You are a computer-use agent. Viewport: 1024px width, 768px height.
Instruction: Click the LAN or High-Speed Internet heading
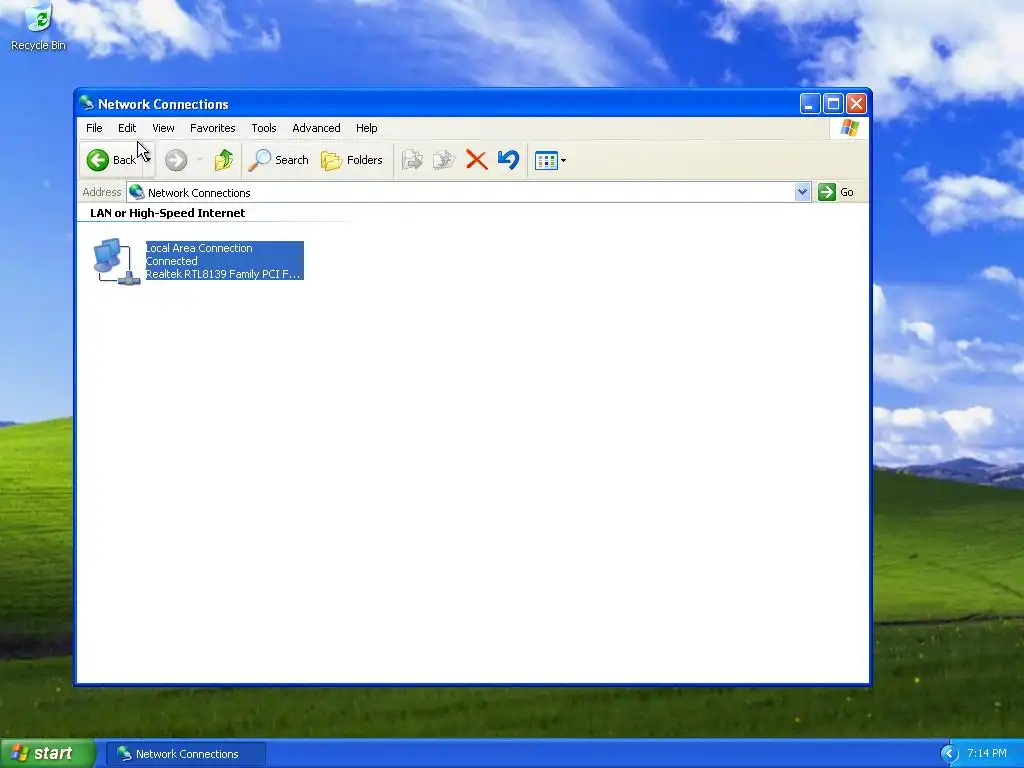(167, 213)
